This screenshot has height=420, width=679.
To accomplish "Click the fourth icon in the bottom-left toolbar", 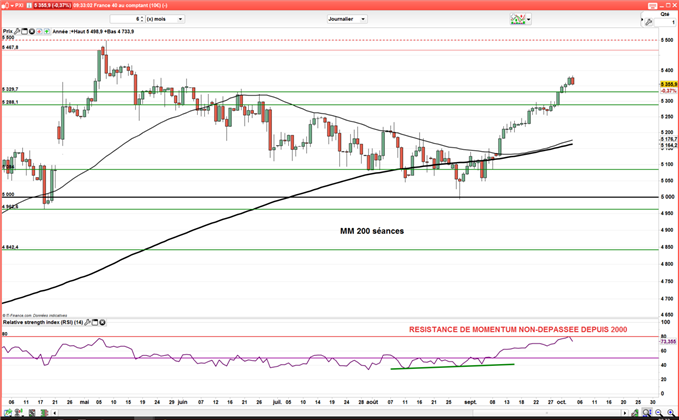I will tap(44, 413).
